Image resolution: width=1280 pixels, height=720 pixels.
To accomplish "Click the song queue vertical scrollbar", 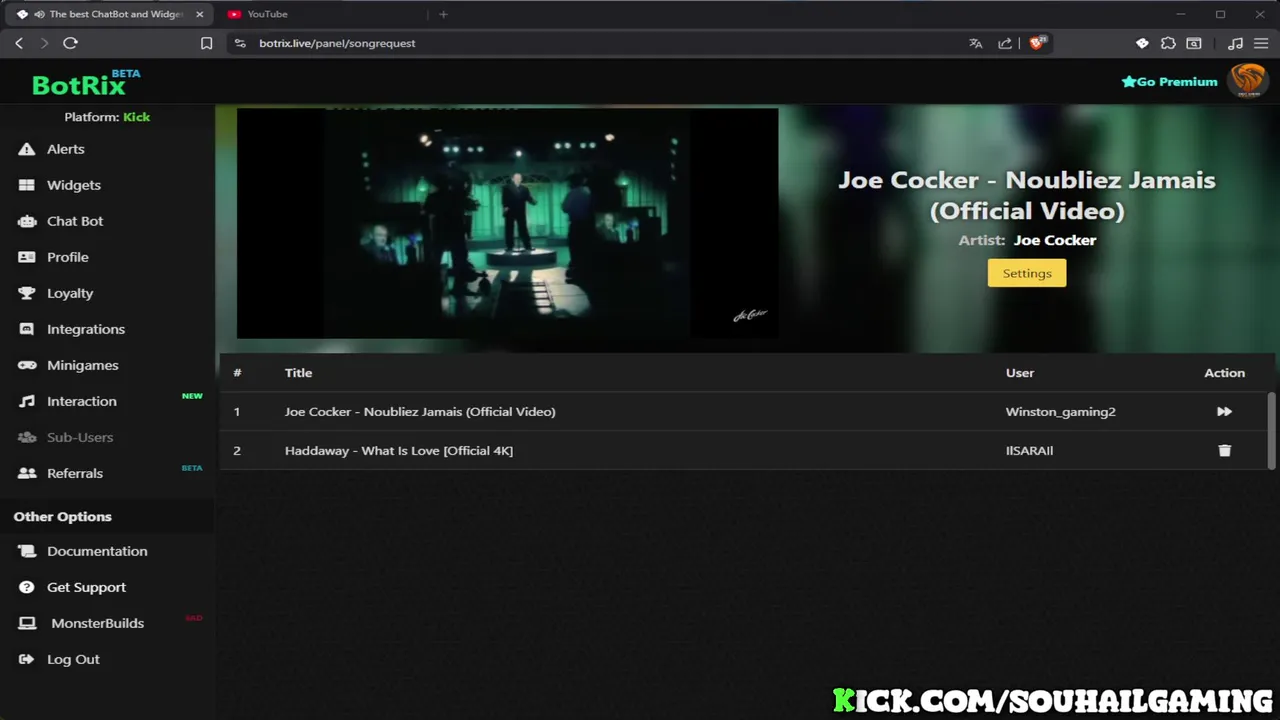I will coord(1272,430).
